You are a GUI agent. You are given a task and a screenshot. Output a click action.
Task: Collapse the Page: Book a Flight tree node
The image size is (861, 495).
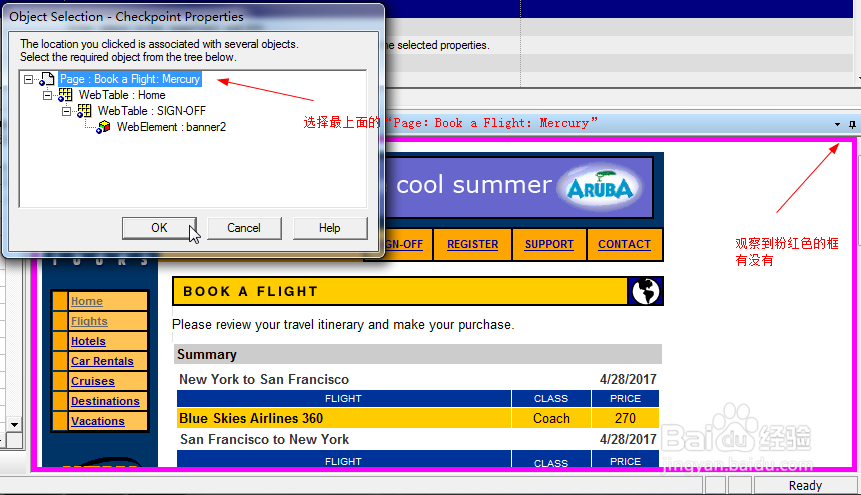tap(29, 80)
